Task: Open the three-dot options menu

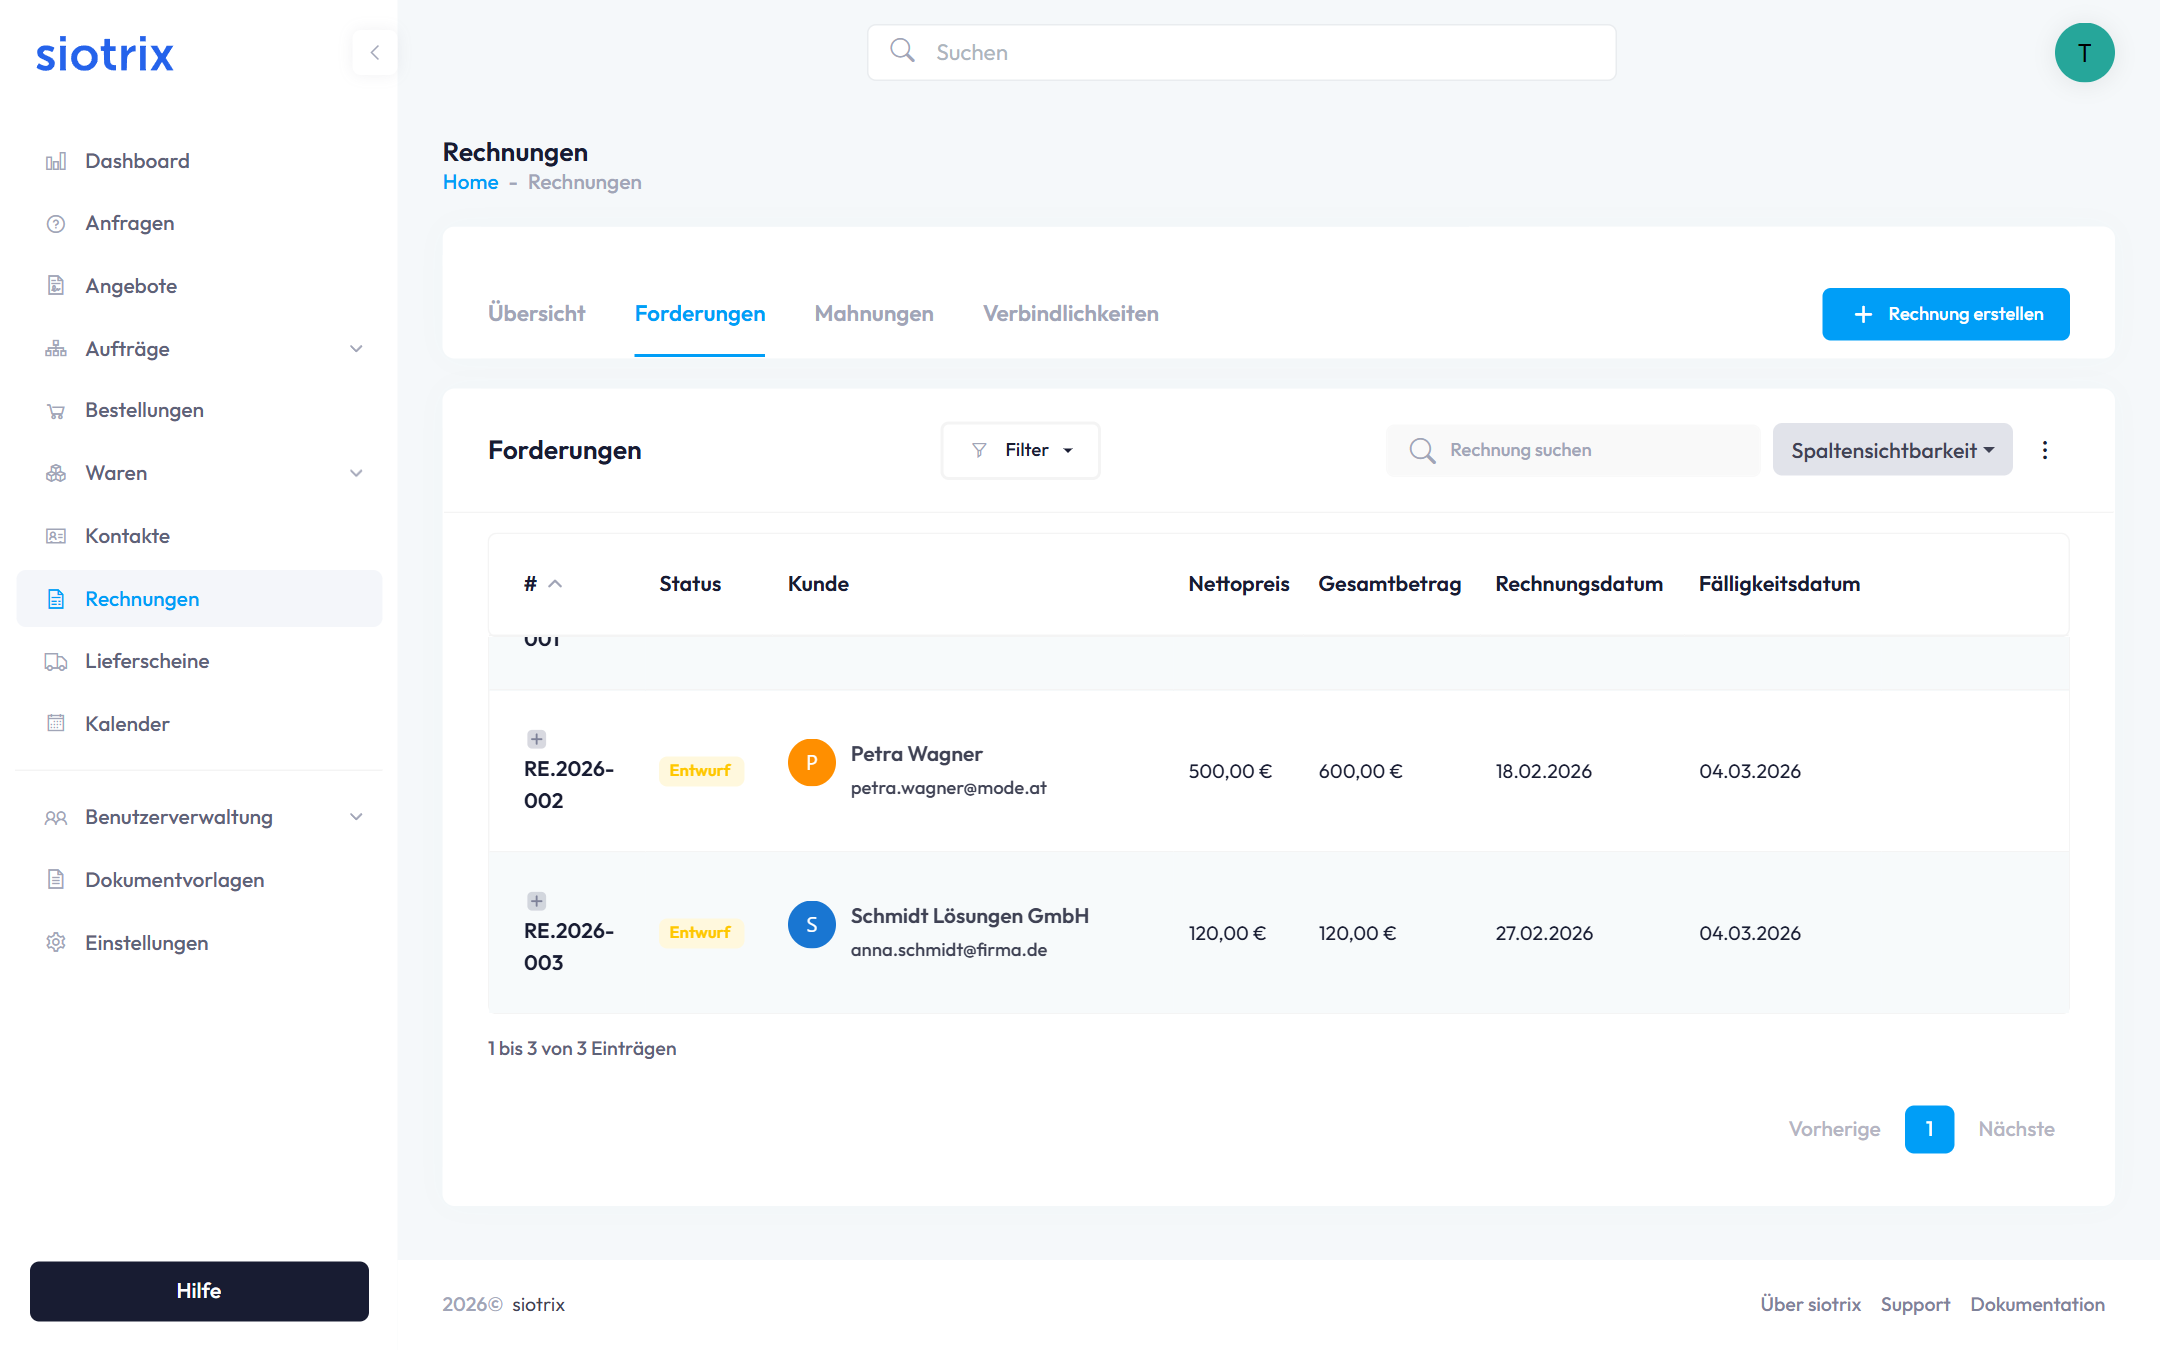Action: [2044, 450]
